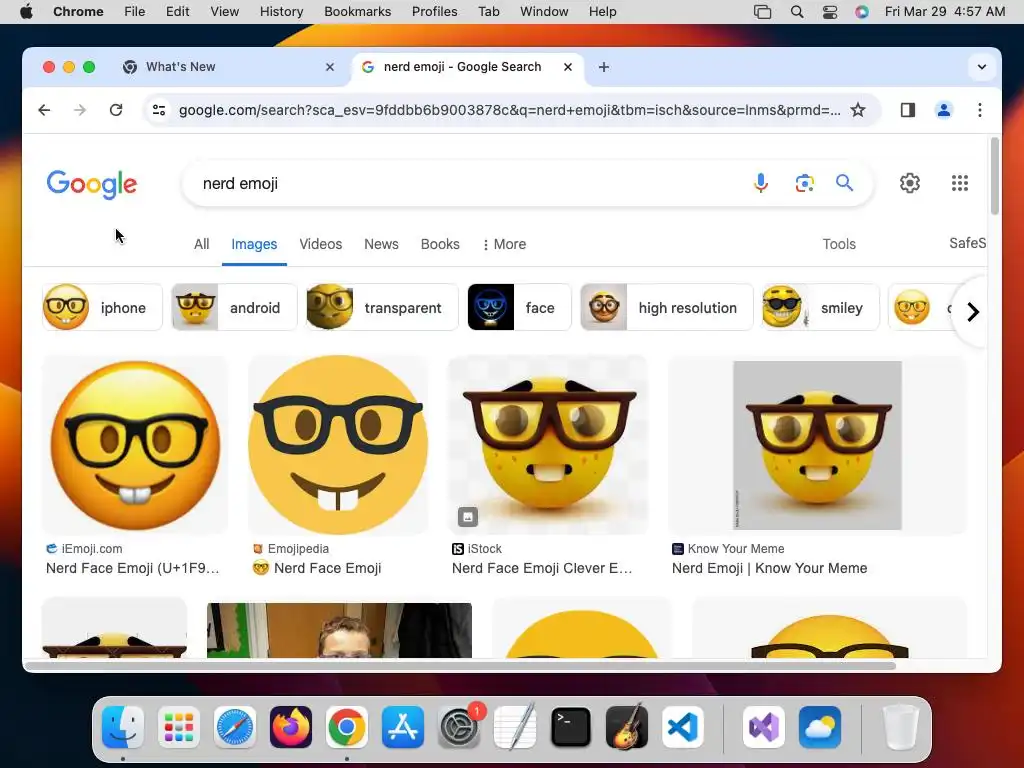Open the Know Your Meme image
This screenshot has height=768, width=1024.
tap(817, 445)
